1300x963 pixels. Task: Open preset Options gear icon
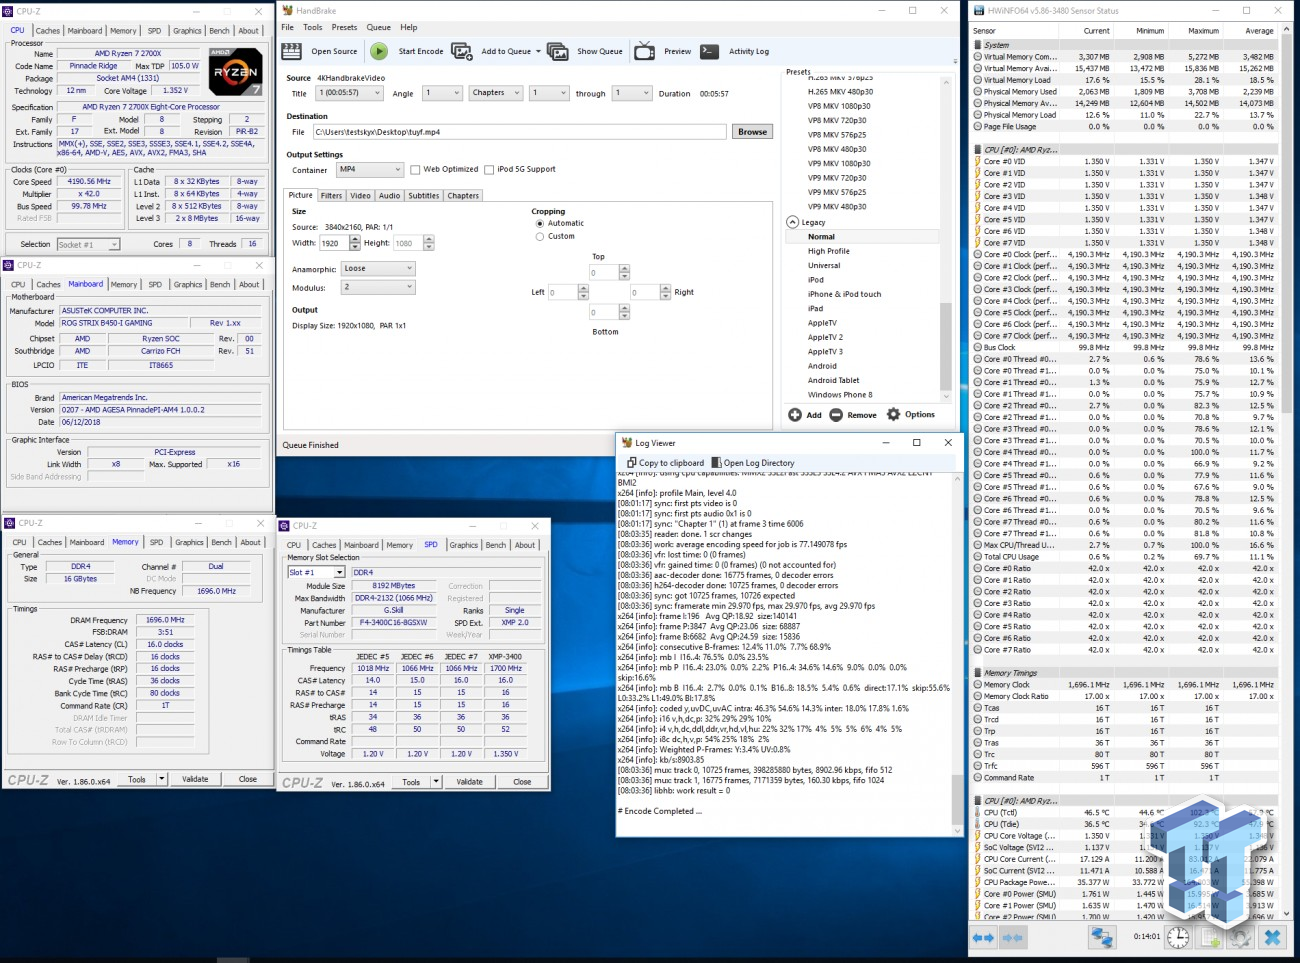[x=894, y=414]
